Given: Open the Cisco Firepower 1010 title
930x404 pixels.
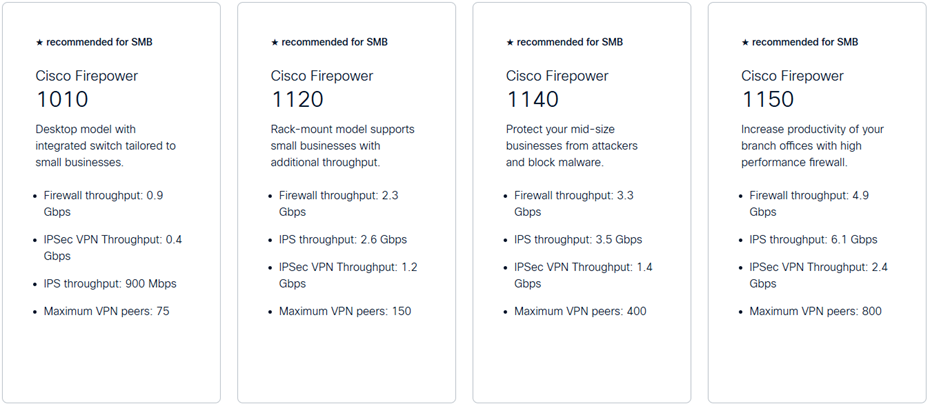Looking at the screenshot, I should point(87,90).
